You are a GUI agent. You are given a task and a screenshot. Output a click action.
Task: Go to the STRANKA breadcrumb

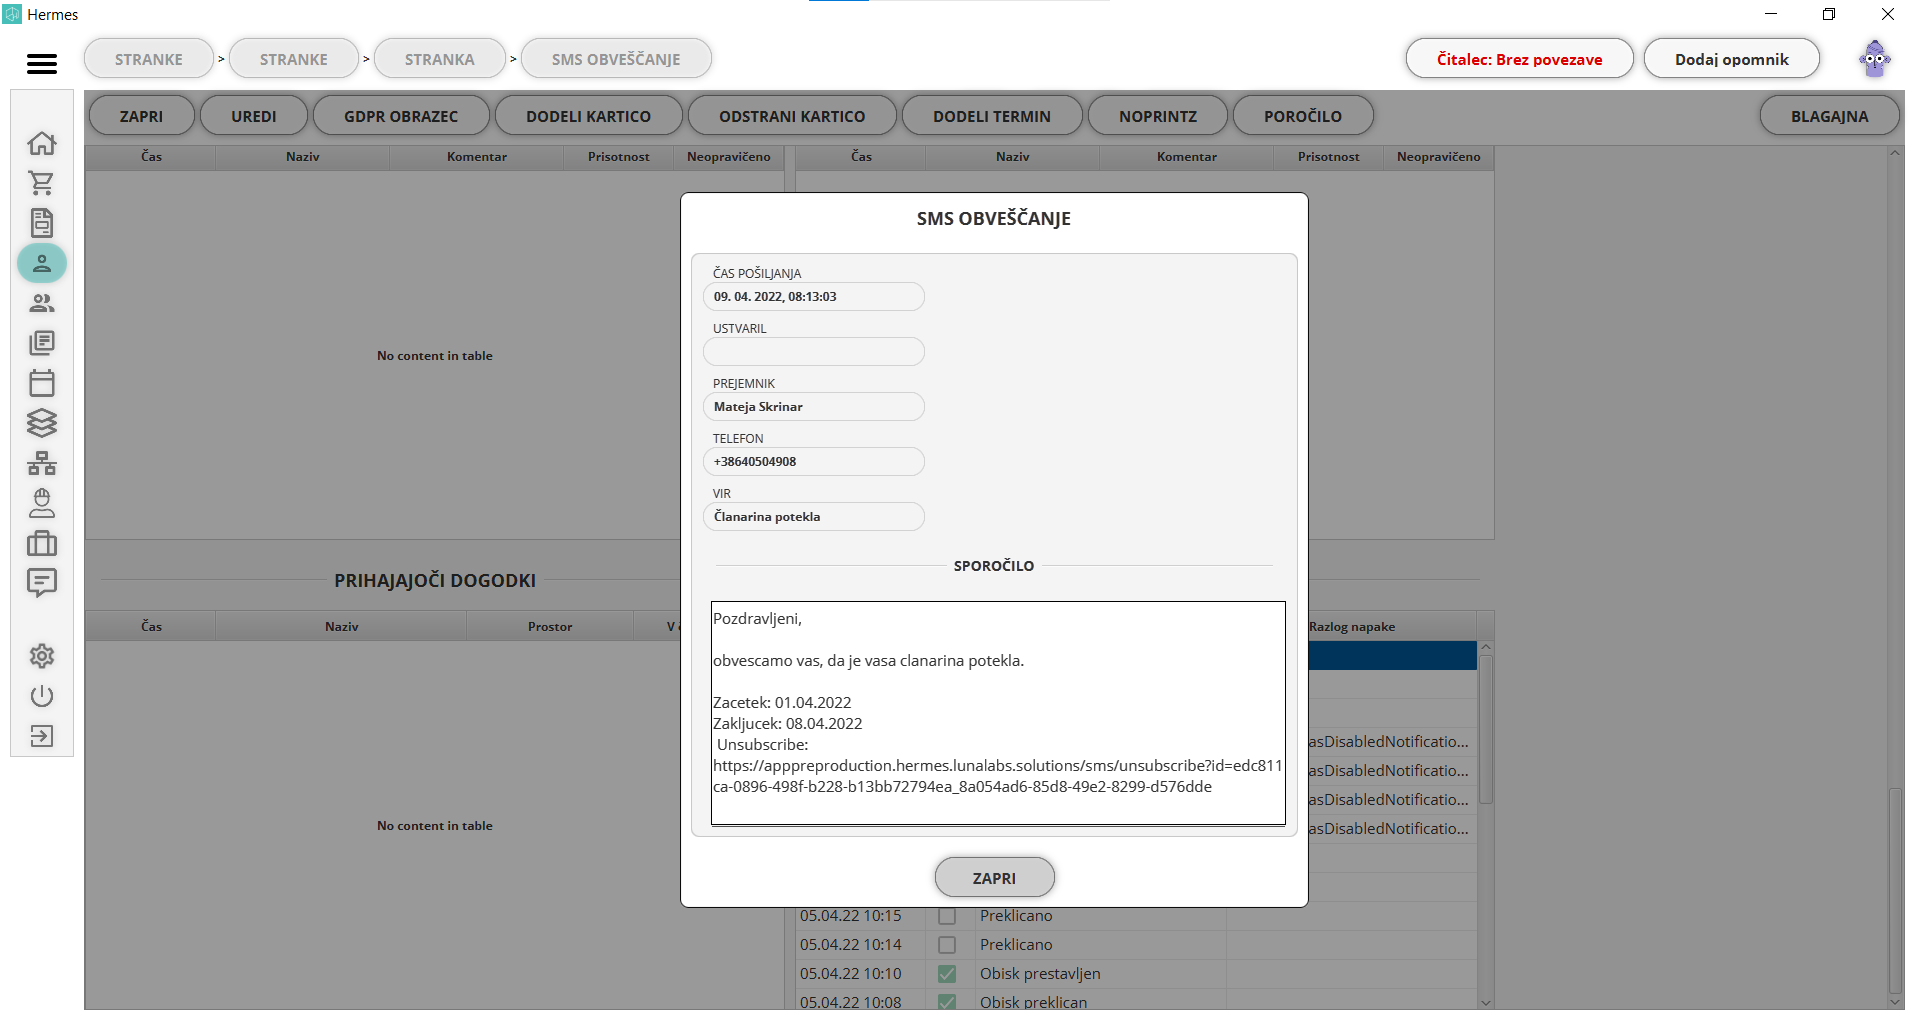(x=440, y=59)
